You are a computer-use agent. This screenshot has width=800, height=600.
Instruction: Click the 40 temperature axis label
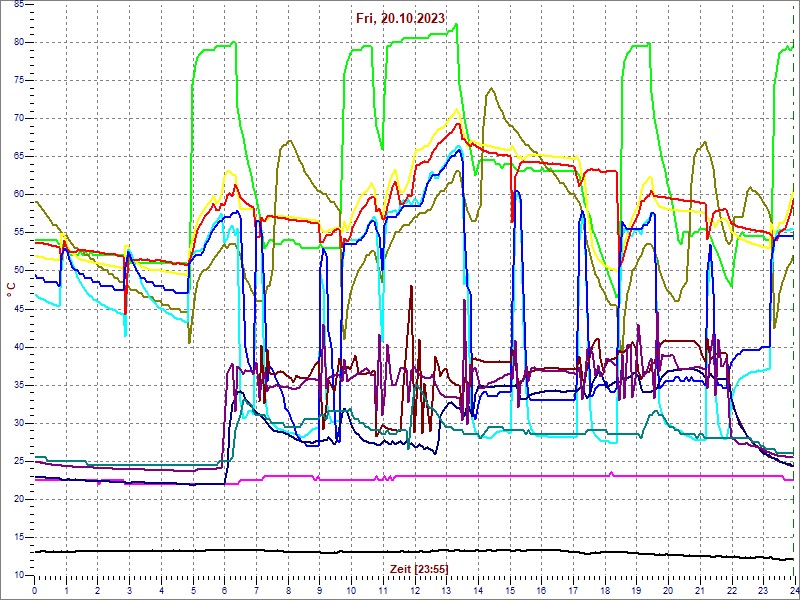pos(19,347)
